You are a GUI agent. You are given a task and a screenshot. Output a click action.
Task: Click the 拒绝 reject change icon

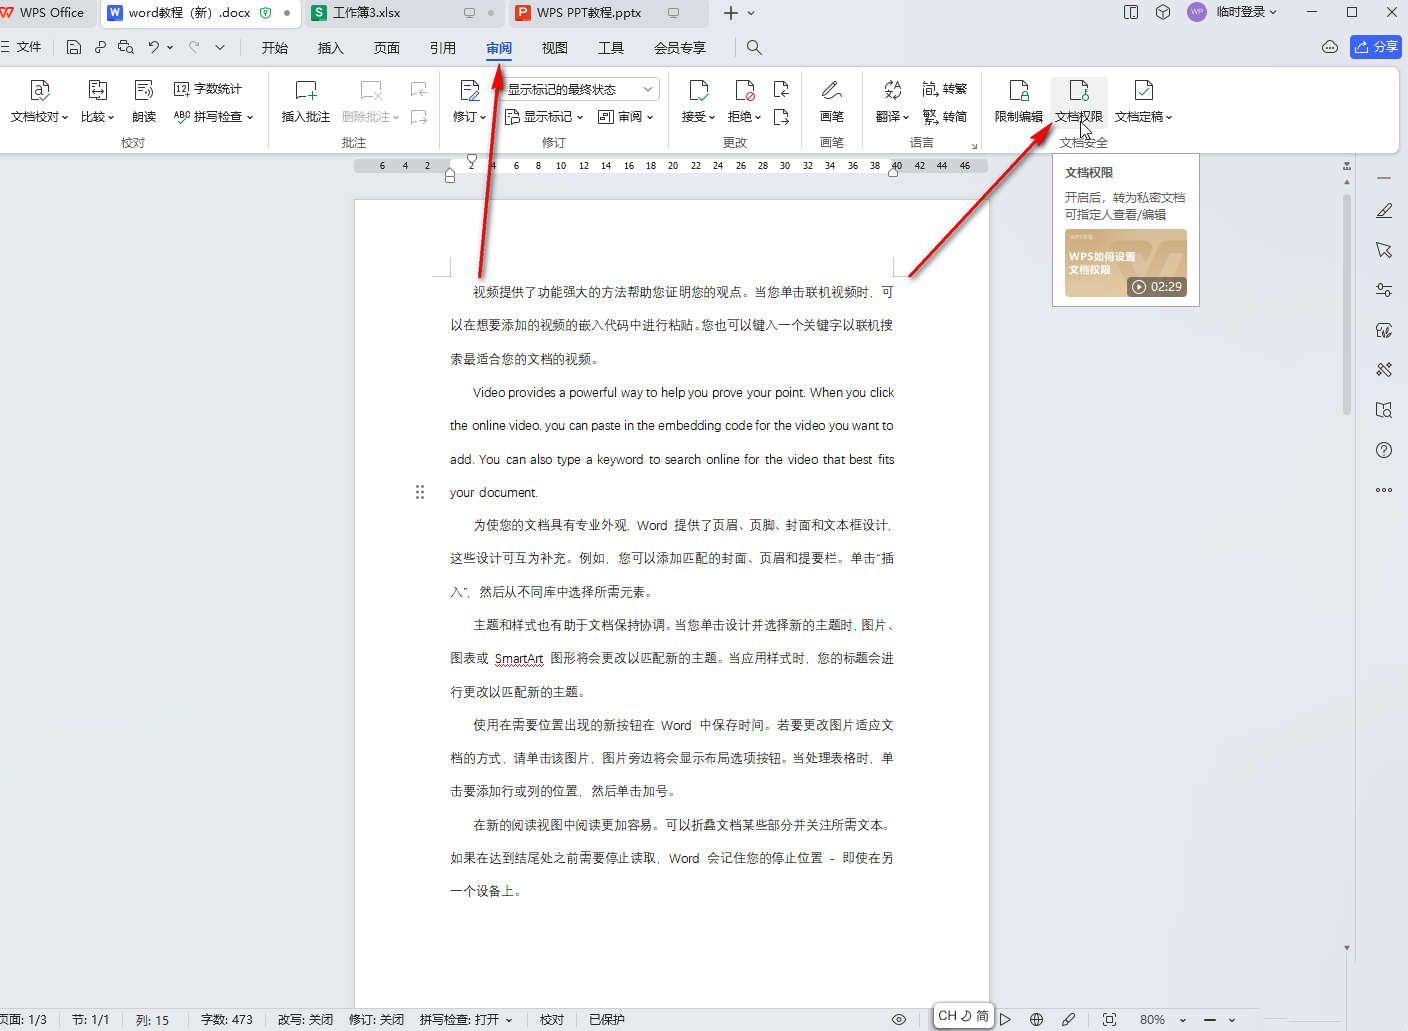[x=744, y=90]
